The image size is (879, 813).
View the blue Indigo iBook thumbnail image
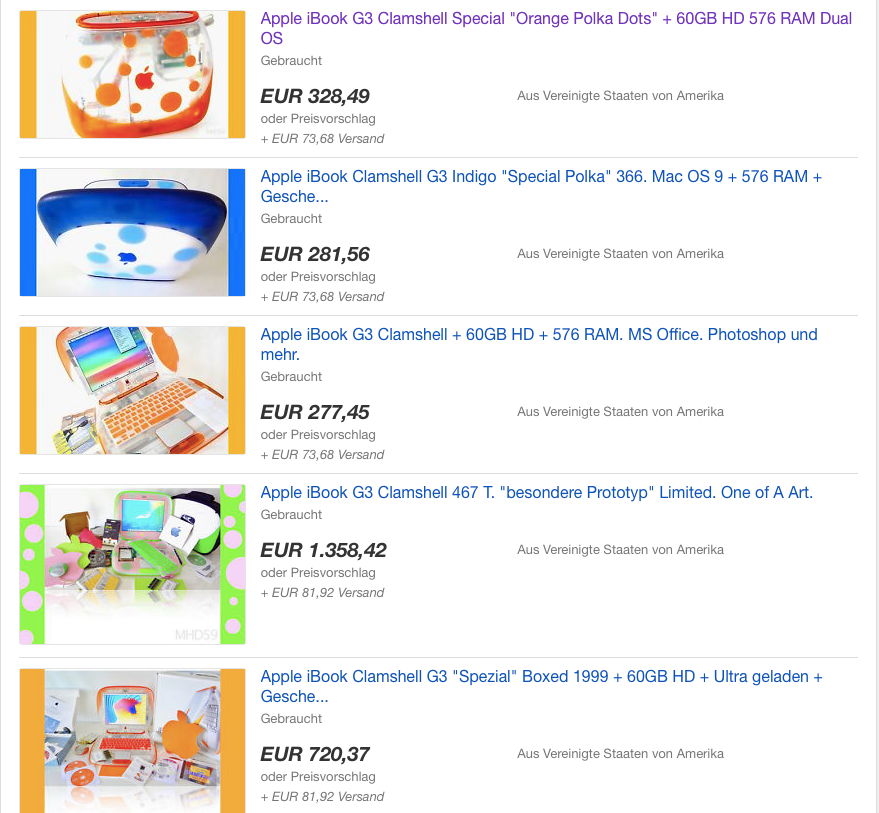132,232
